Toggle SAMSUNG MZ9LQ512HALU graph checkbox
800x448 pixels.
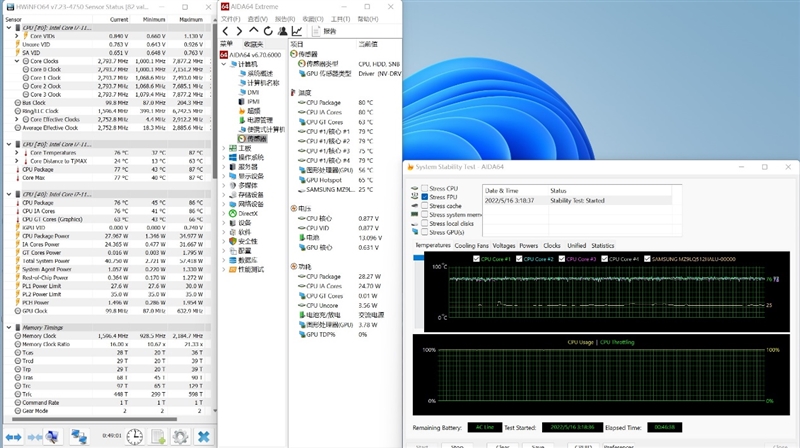pos(647,259)
